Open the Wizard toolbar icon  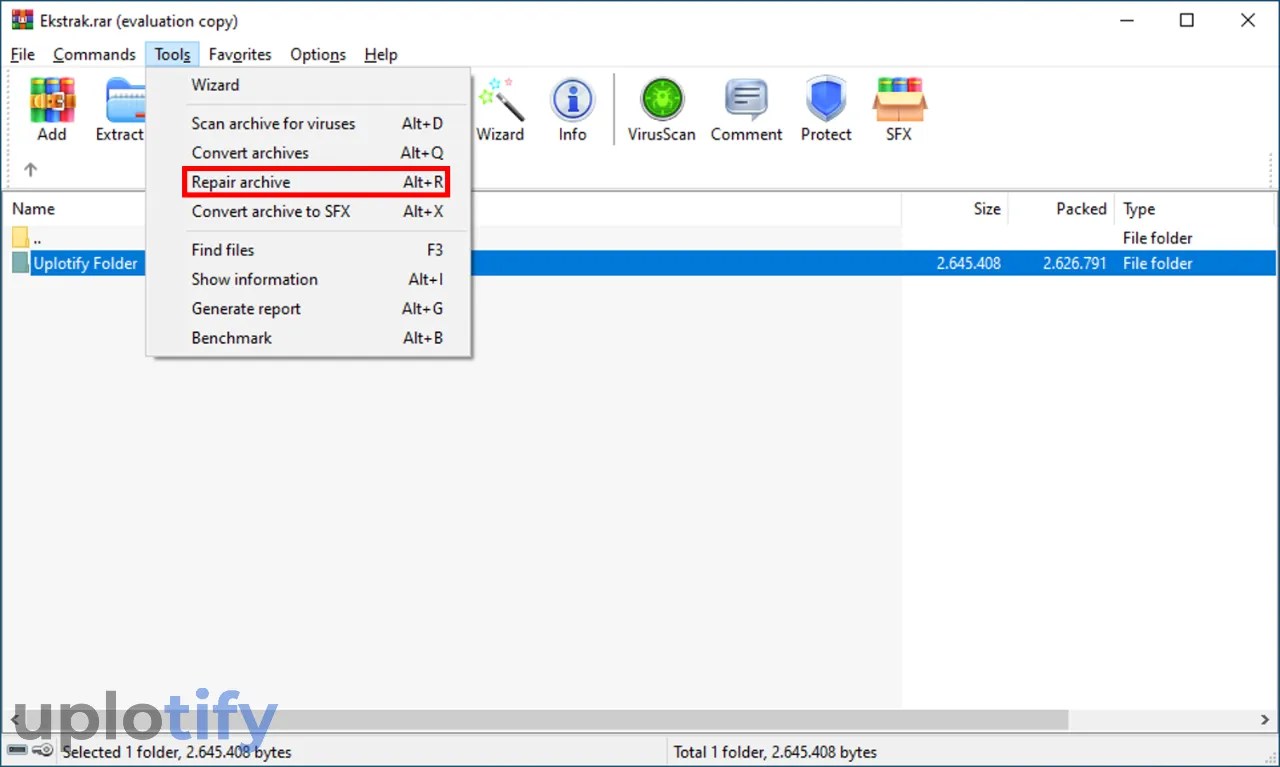click(500, 110)
